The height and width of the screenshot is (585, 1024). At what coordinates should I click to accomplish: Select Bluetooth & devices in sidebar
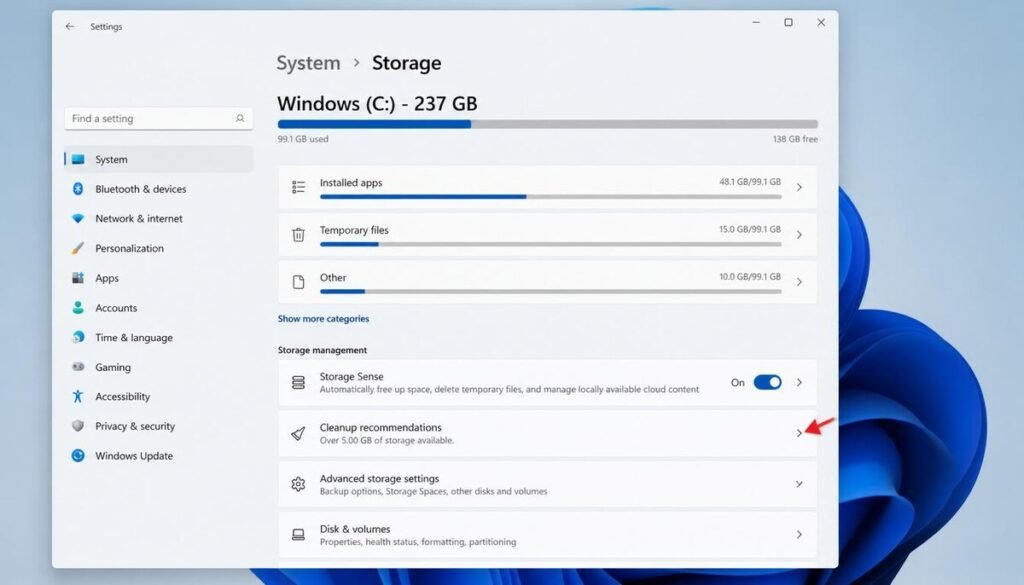point(159,189)
